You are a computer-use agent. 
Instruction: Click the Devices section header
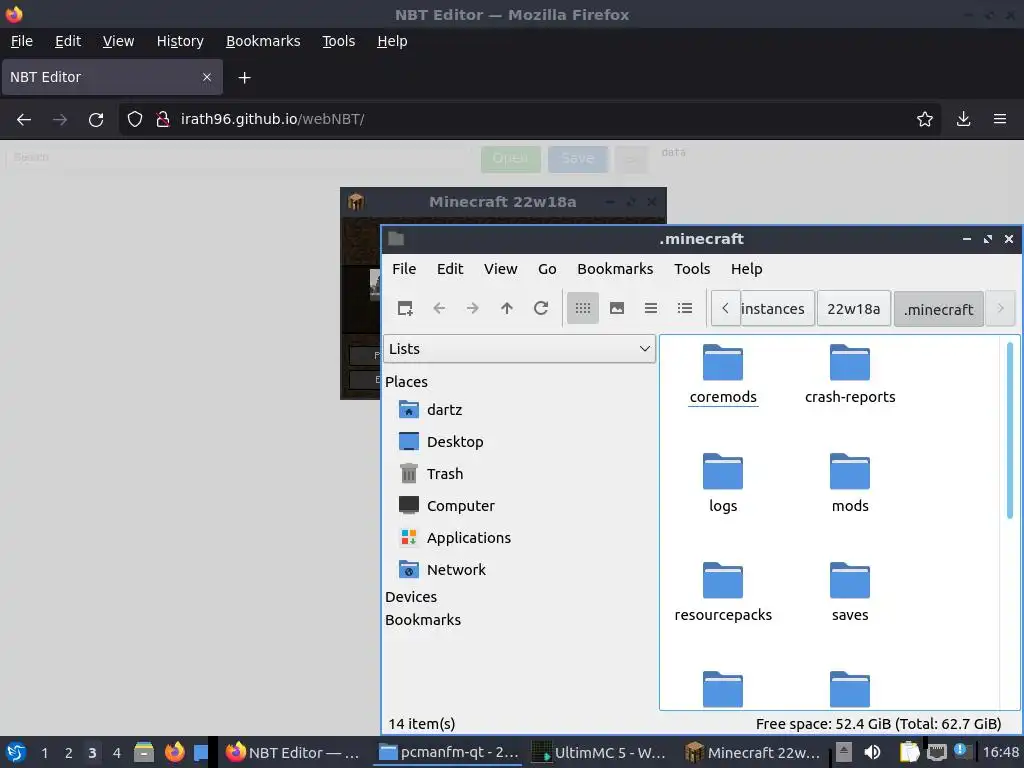411,597
